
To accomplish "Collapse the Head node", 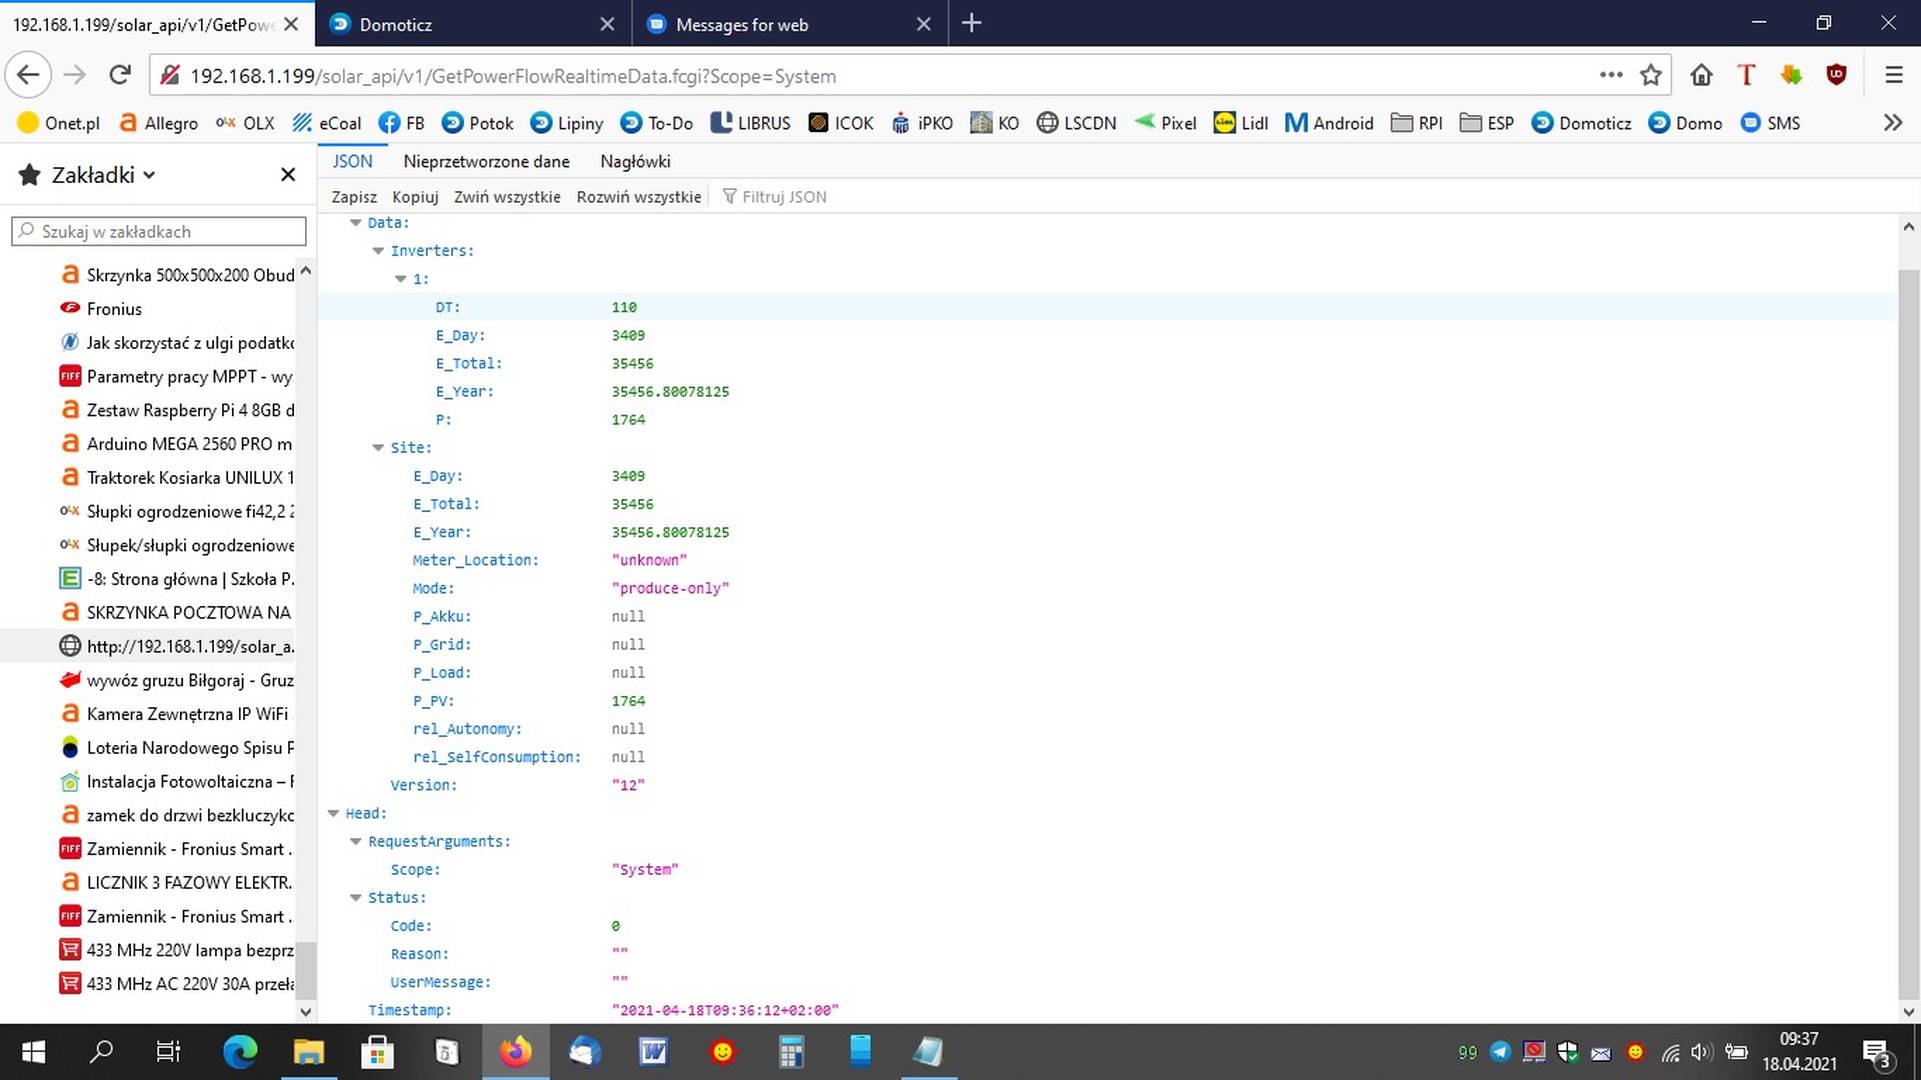I will pyautogui.click(x=333, y=814).
